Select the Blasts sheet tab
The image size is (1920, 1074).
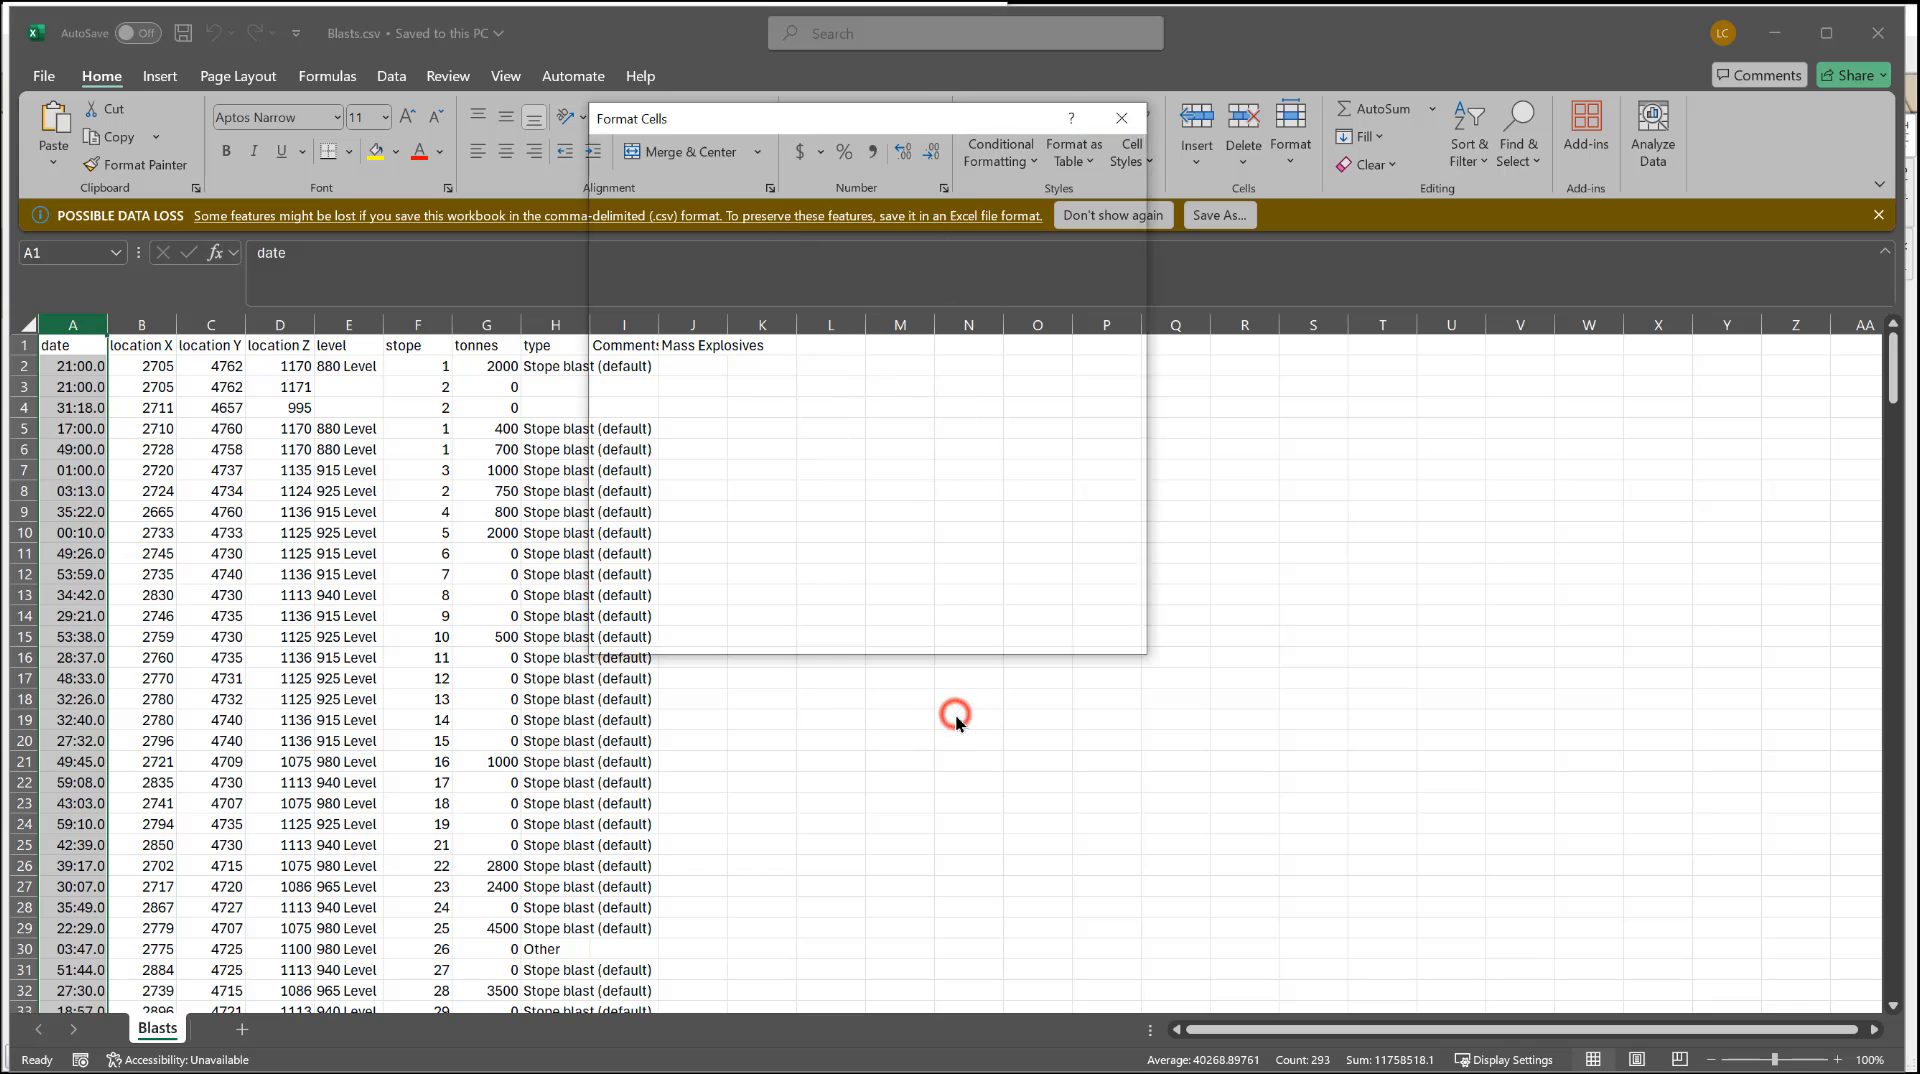click(x=157, y=1028)
